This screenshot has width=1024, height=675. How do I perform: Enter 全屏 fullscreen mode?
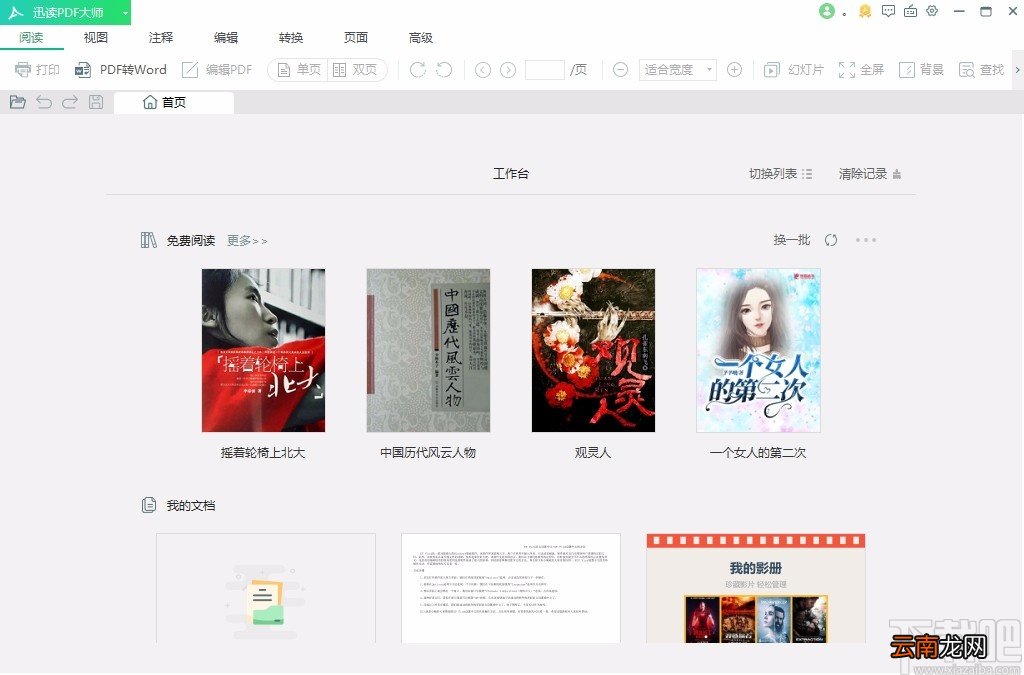(861, 69)
